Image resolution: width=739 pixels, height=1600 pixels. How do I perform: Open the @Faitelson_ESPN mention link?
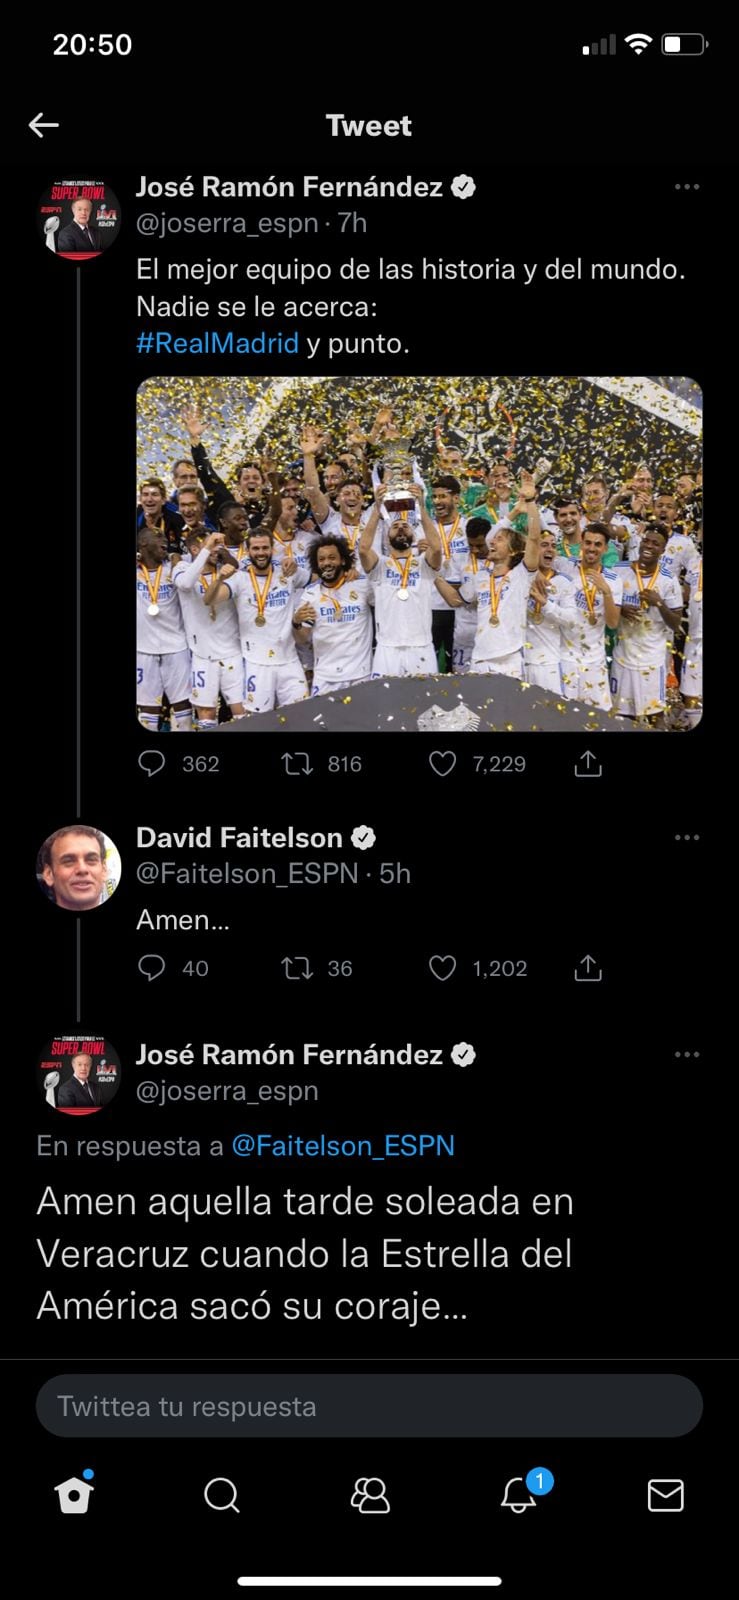point(343,1145)
